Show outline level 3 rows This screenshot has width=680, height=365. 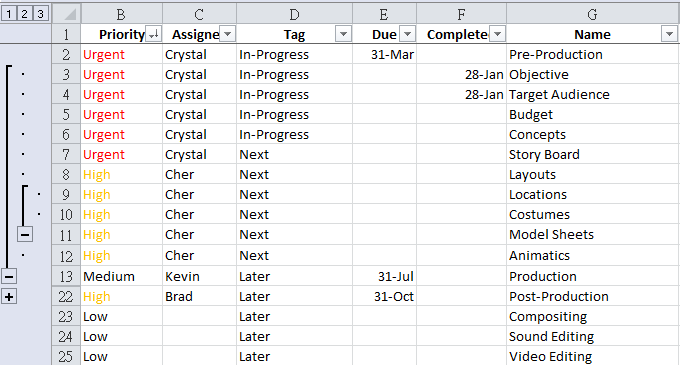(41, 14)
